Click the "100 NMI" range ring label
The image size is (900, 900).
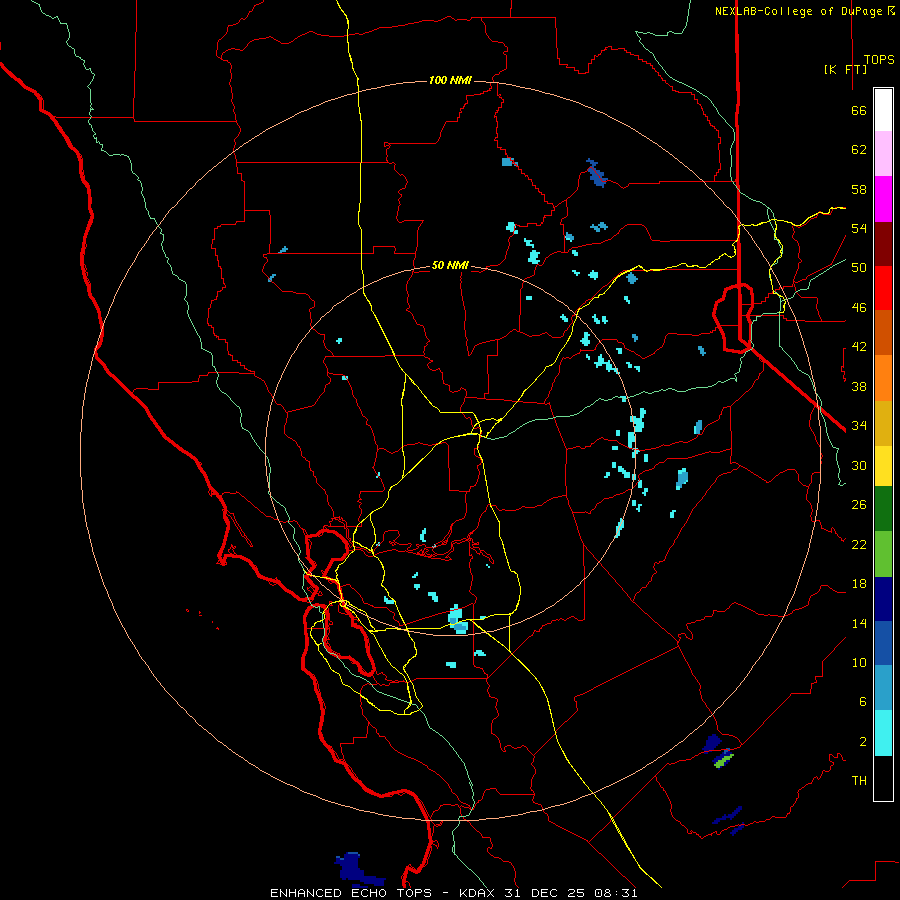pyautogui.click(x=450, y=80)
